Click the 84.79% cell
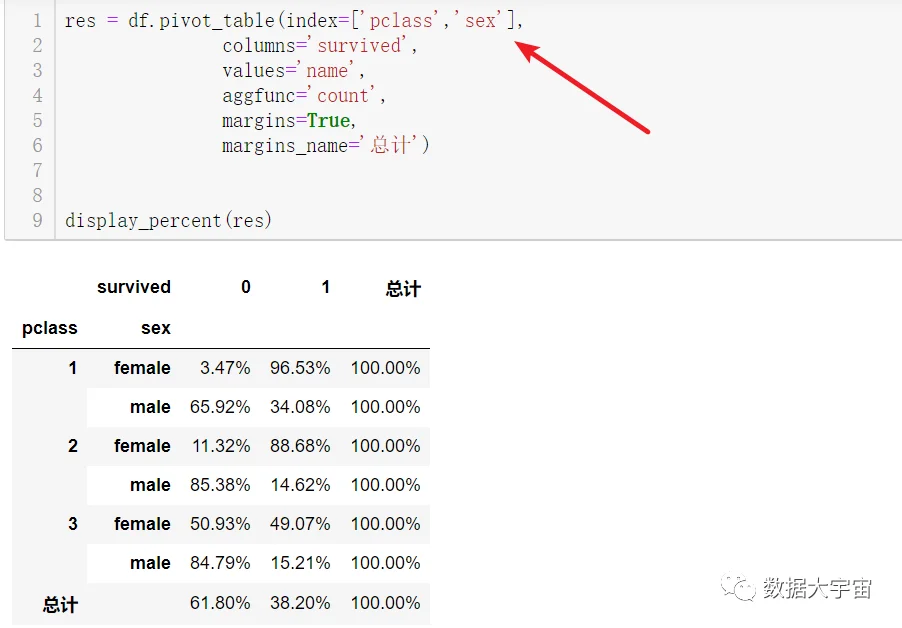902x628 pixels. coord(220,563)
